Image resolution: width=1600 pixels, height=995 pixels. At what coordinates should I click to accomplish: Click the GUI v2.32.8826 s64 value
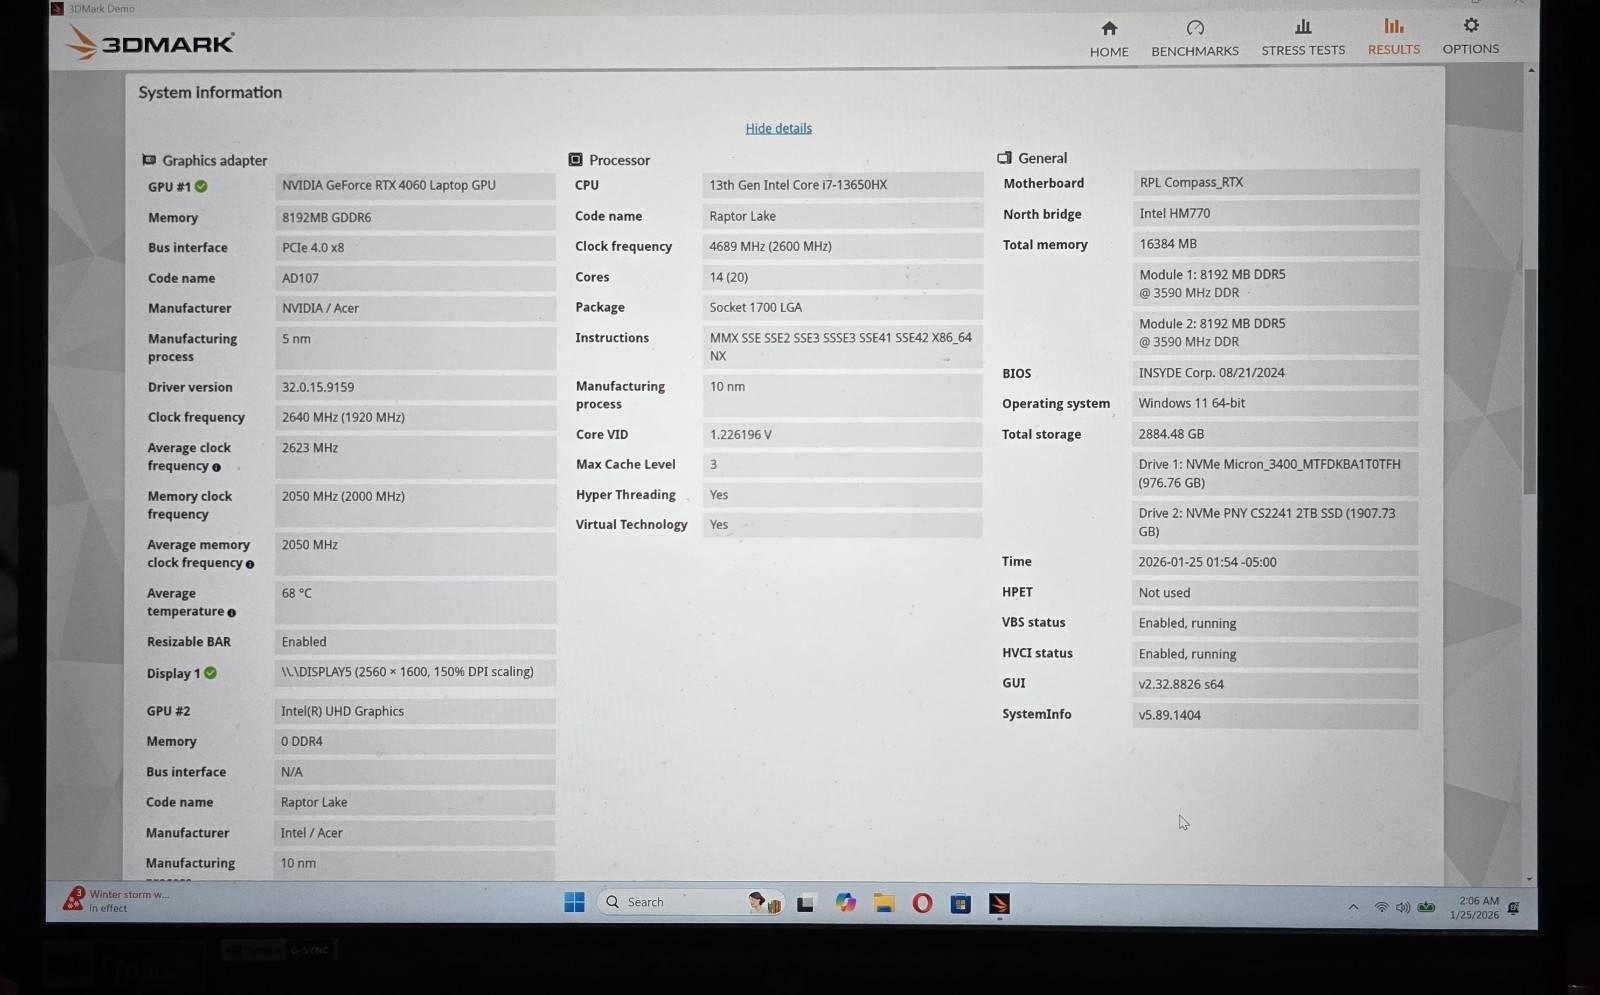[1275, 685]
